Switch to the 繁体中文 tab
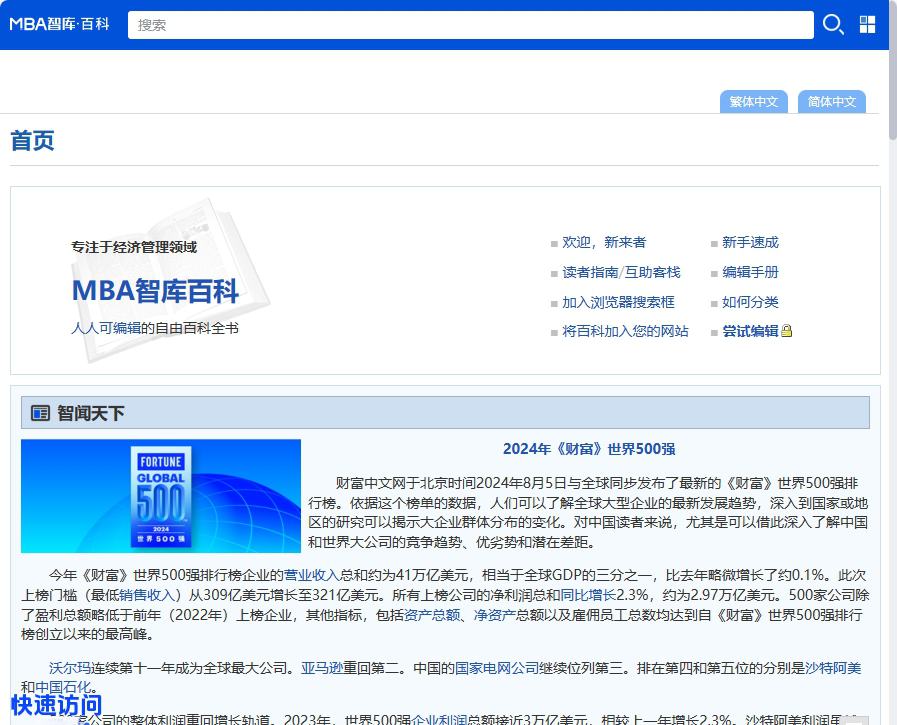897x725 pixels. (753, 101)
